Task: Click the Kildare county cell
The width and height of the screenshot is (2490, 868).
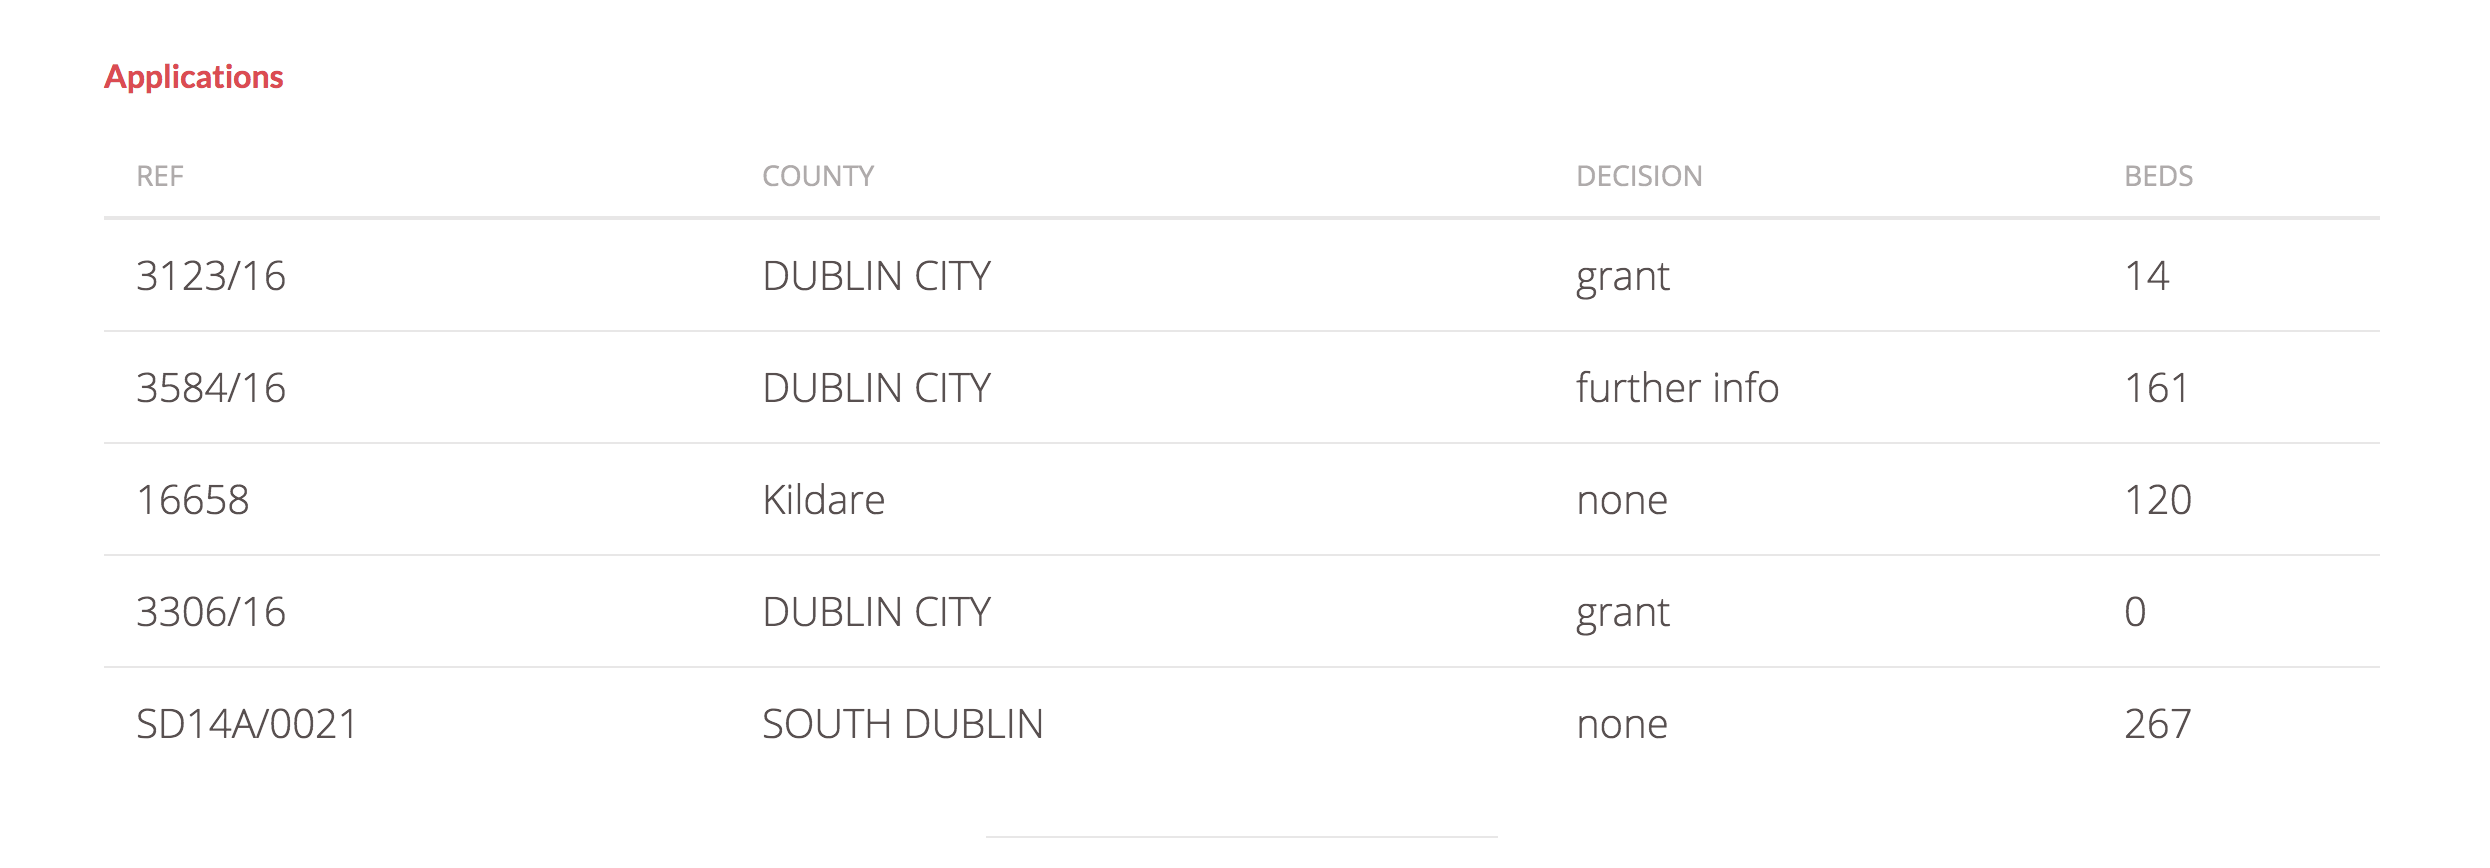Action: coord(823,500)
